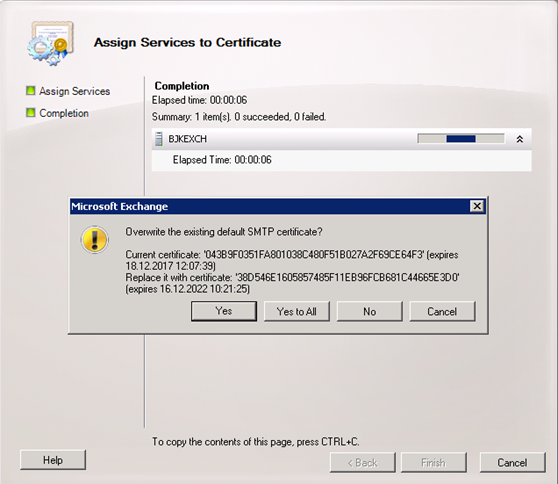Click the BJKEXCH server row name
Image resolution: width=558 pixels, height=484 pixels.
pos(187,139)
